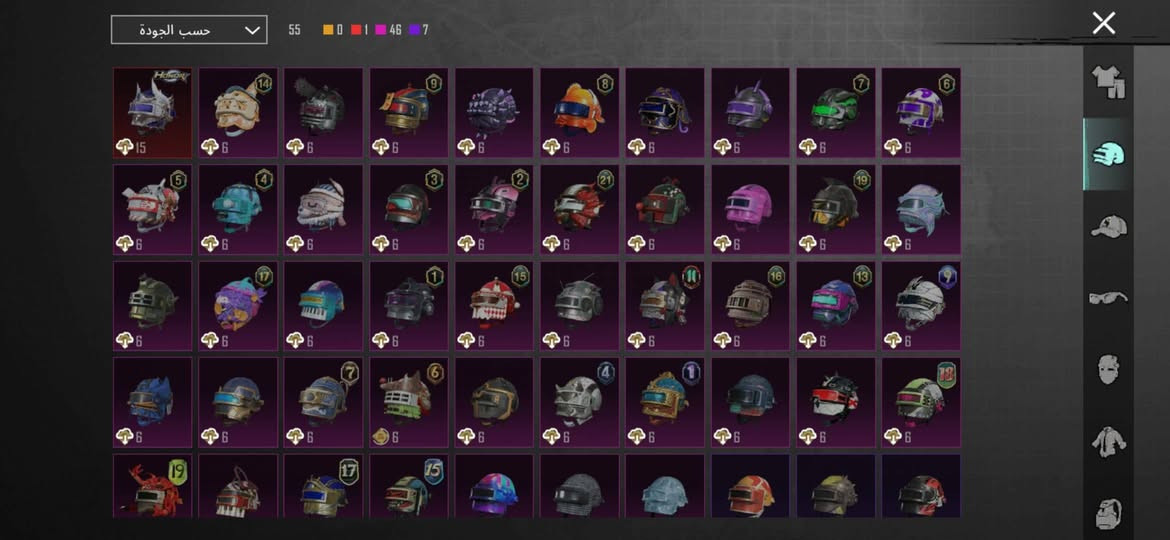Image resolution: width=1170 pixels, height=540 pixels.
Task: Select the plain pink helmet in second row
Action: [750, 210]
